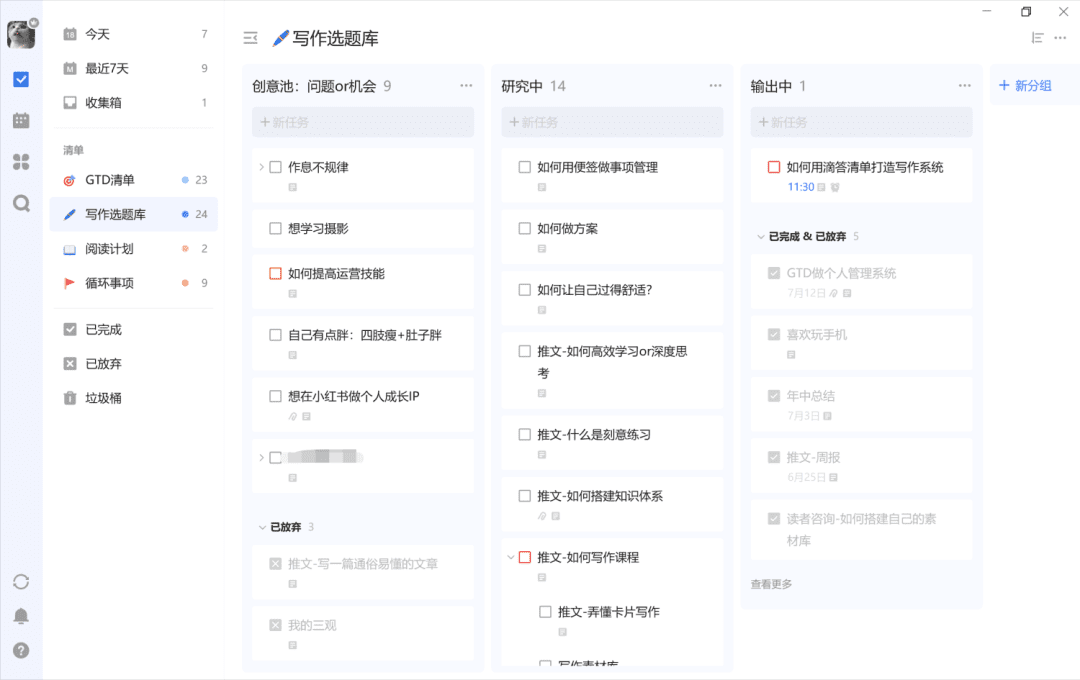Open the calendar view icon
The height and width of the screenshot is (680, 1080).
21,121
